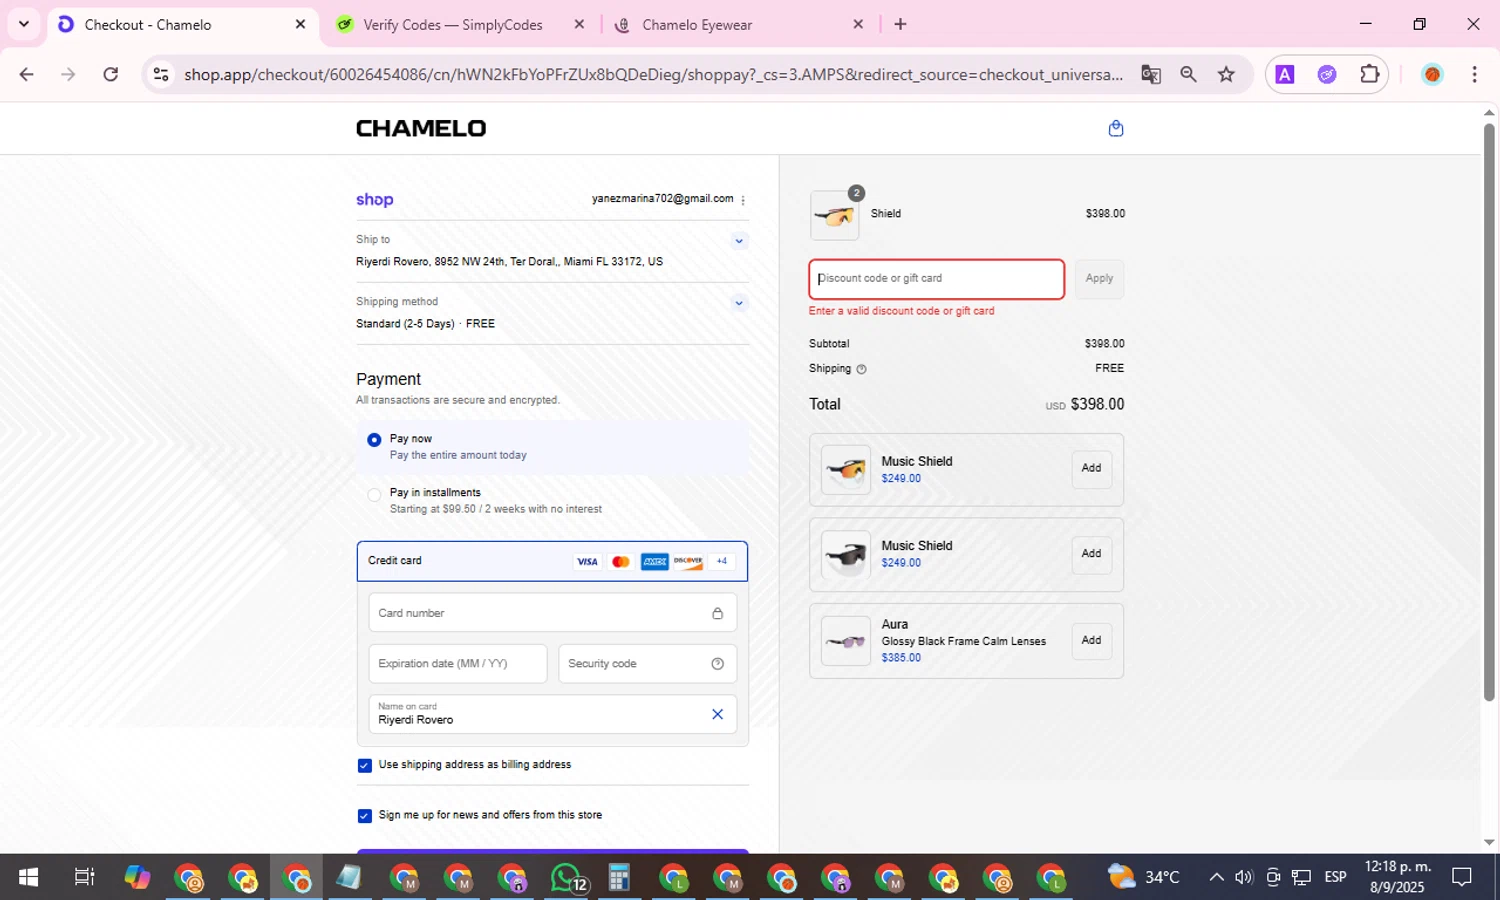Image resolution: width=1500 pixels, height=900 pixels.
Task: Expand the Shipping method section
Action: [x=739, y=303]
